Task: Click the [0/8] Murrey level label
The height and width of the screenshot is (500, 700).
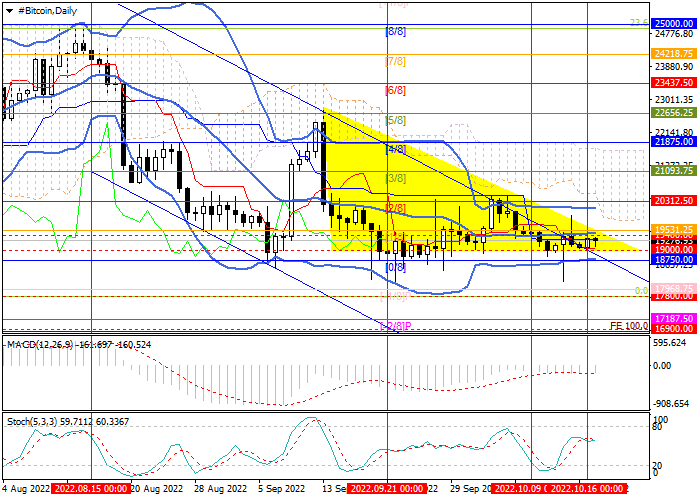Action: (396, 267)
